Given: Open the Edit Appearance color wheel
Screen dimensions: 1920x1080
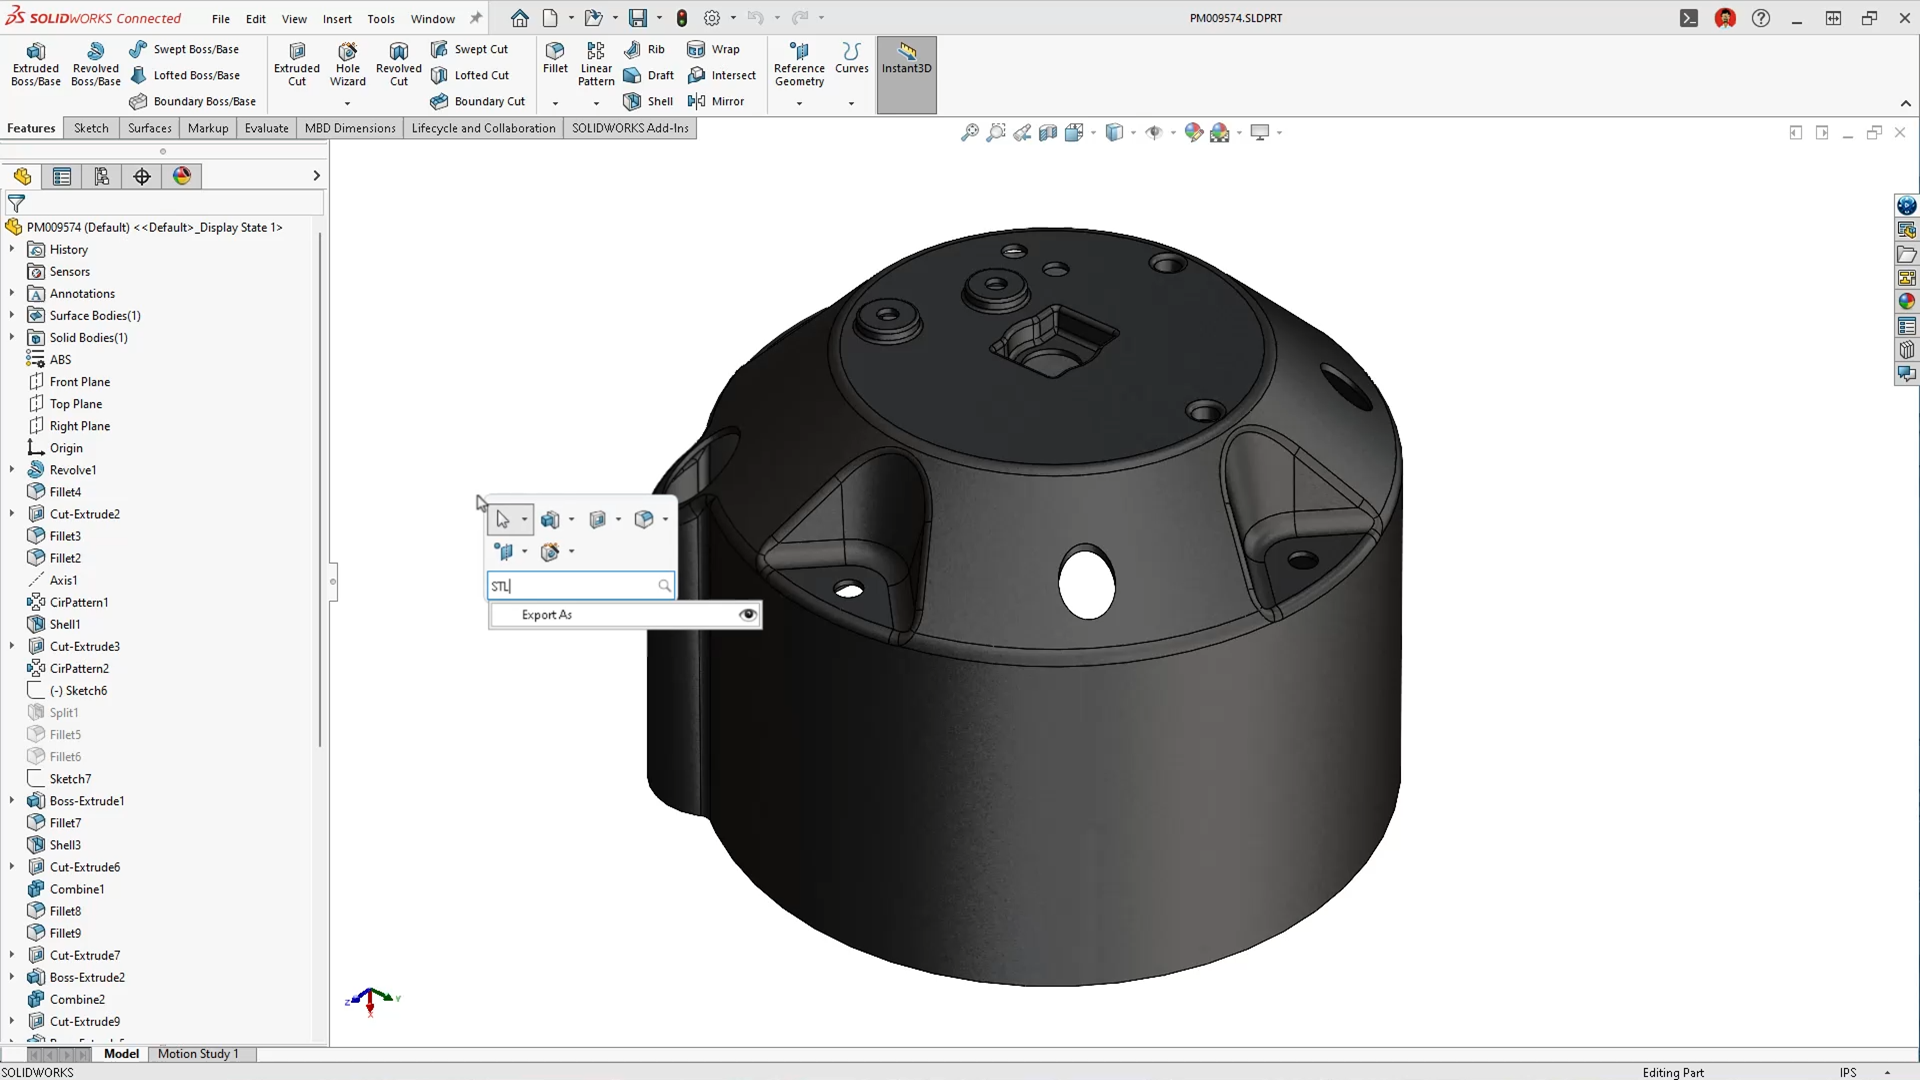Looking at the screenshot, I should [1194, 131].
